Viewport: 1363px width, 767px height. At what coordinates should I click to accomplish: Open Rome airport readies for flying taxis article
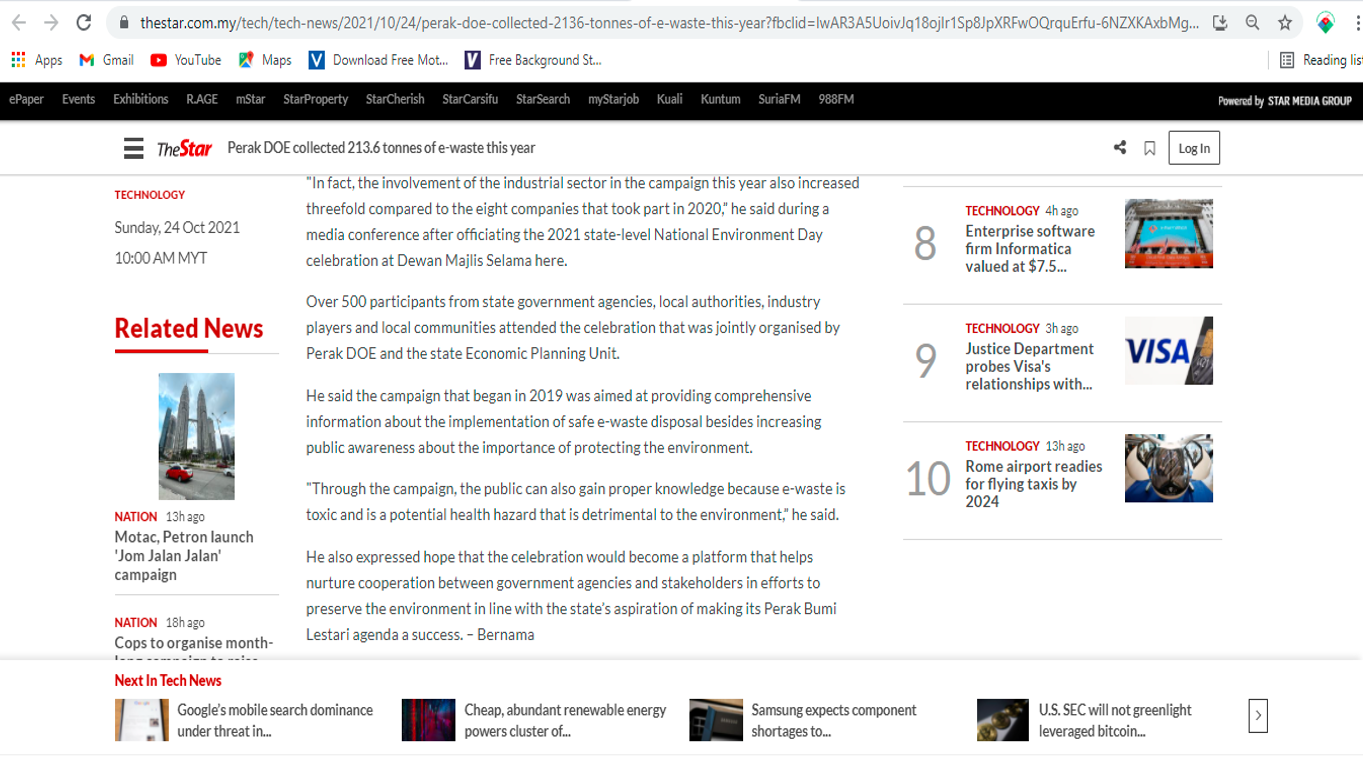(x=1033, y=484)
